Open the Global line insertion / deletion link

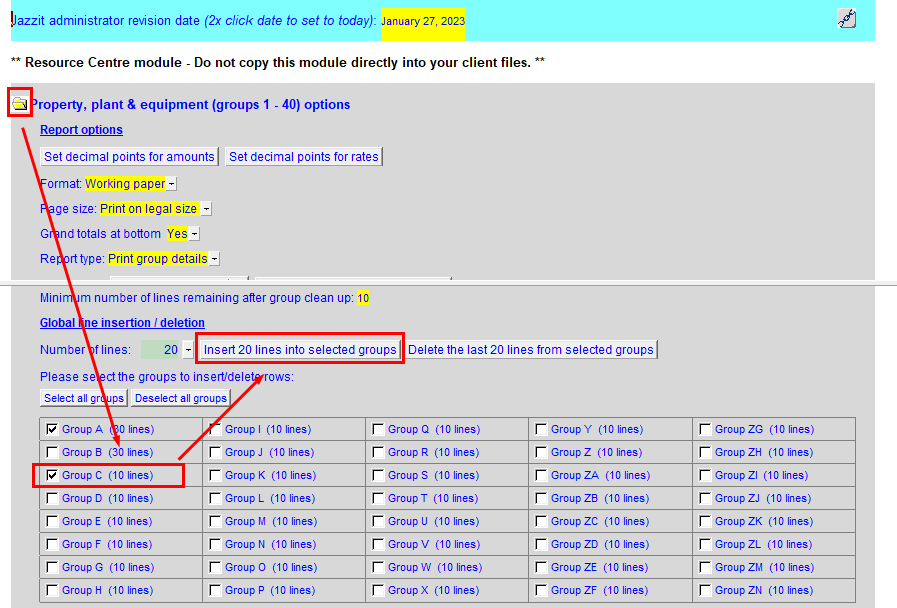coord(122,322)
